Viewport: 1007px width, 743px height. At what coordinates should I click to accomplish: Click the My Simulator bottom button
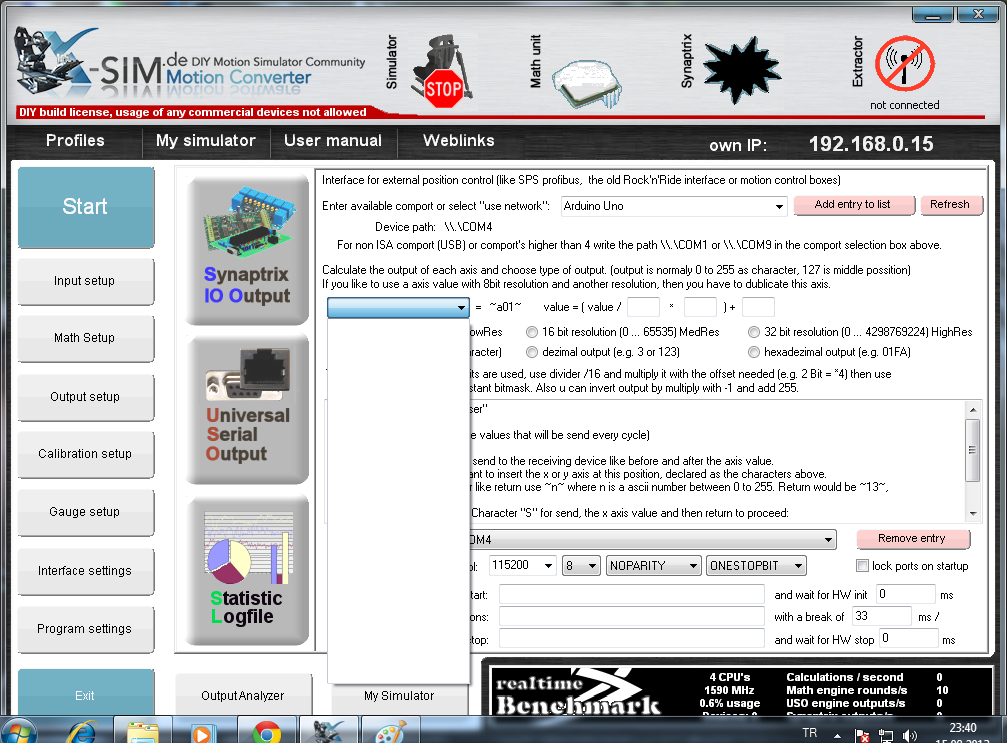(399, 695)
